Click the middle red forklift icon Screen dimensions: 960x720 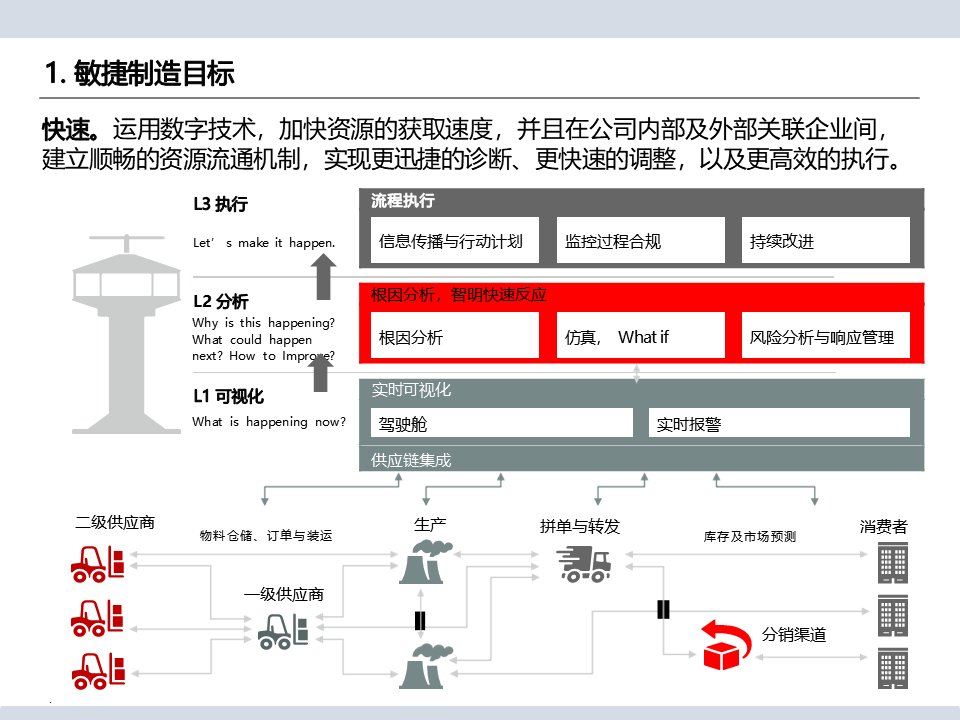pos(98,618)
